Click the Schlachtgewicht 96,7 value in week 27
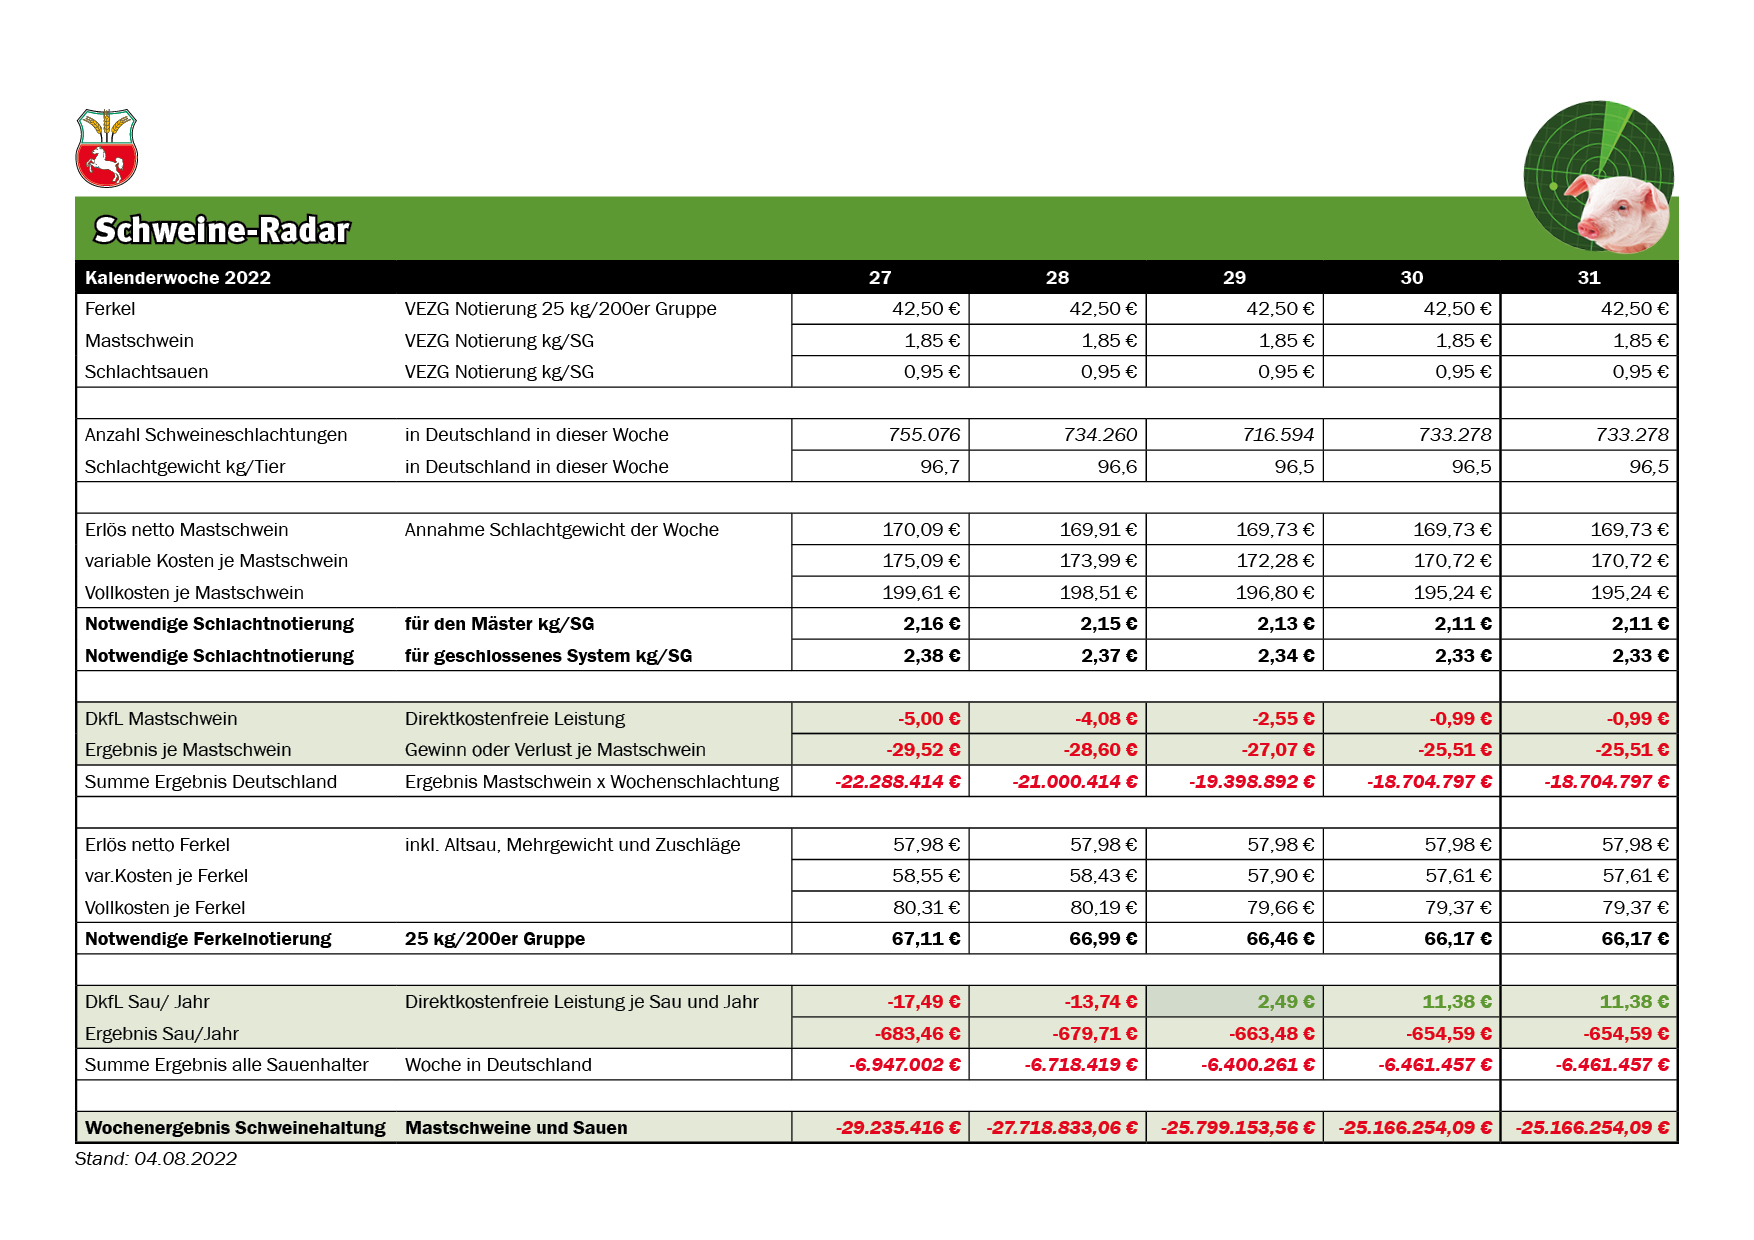The height and width of the screenshot is (1240, 1754). pyautogui.click(x=880, y=467)
